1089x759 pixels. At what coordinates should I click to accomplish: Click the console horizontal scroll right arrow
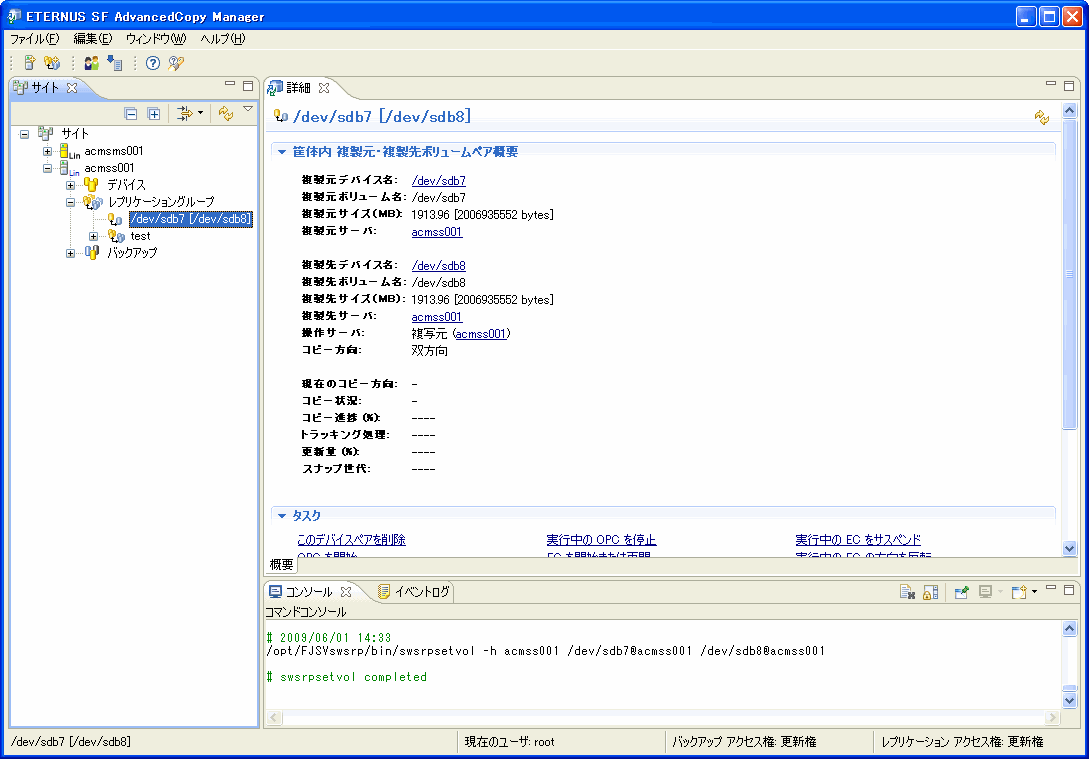tap(1053, 717)
